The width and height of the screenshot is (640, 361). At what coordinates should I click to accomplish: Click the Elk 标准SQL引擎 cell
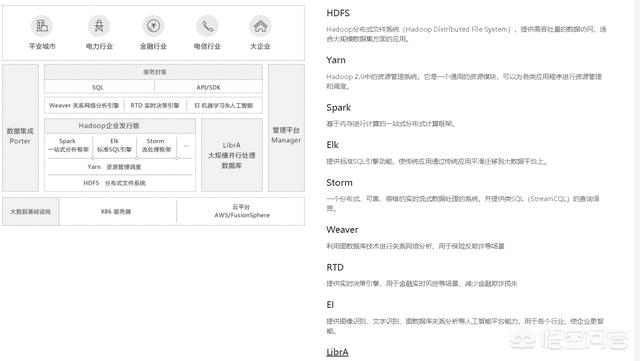114,145
